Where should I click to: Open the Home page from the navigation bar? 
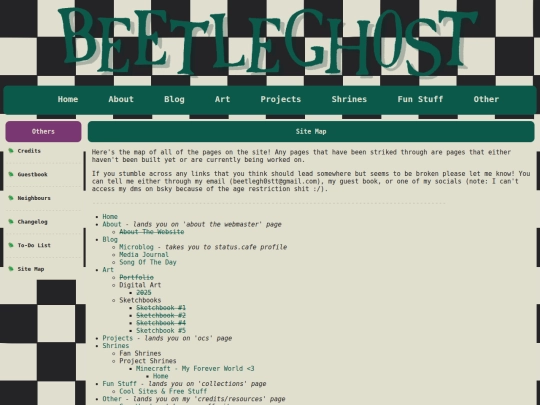click(68, 99)
